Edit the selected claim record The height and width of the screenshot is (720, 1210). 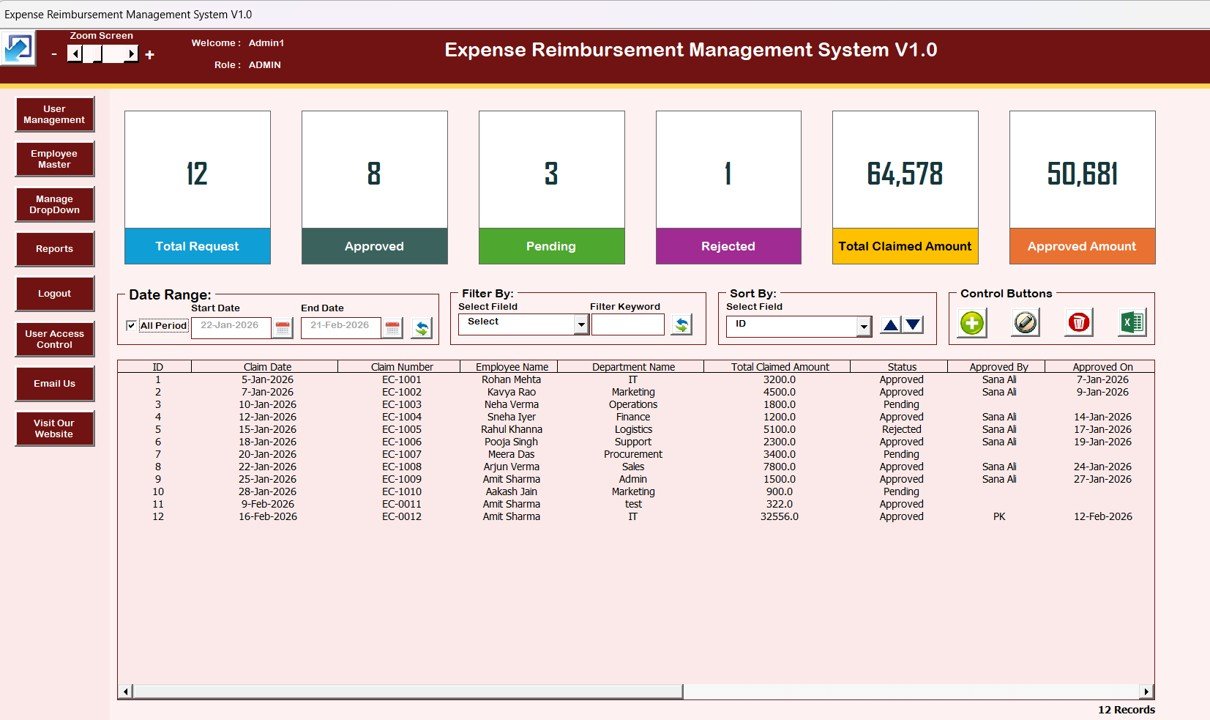(1024, 321)
